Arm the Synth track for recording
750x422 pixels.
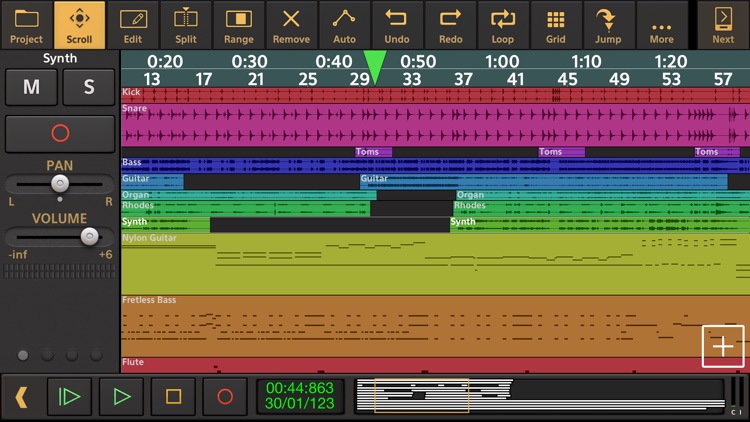tap(60, 133)
